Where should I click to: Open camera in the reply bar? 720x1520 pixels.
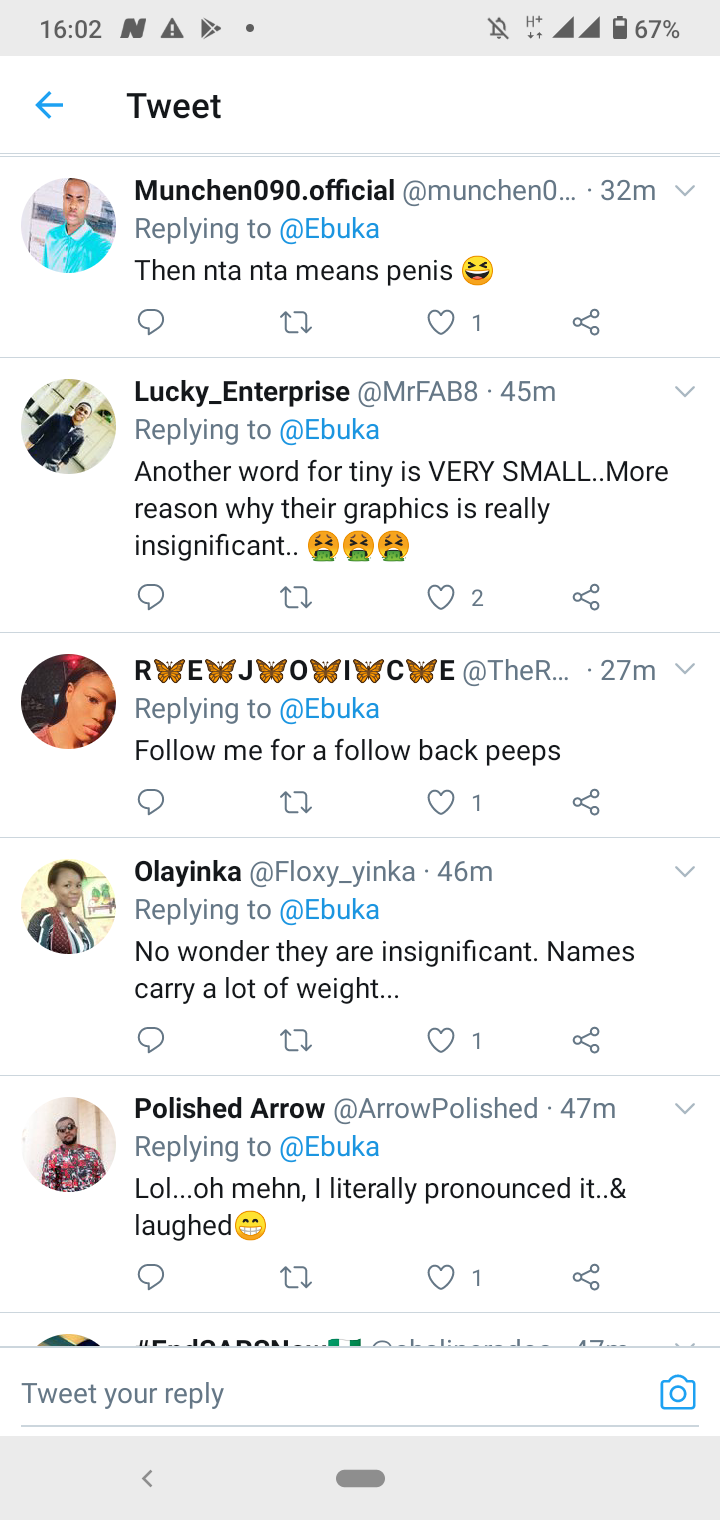pyautogui.click(x=677, y=1392)
